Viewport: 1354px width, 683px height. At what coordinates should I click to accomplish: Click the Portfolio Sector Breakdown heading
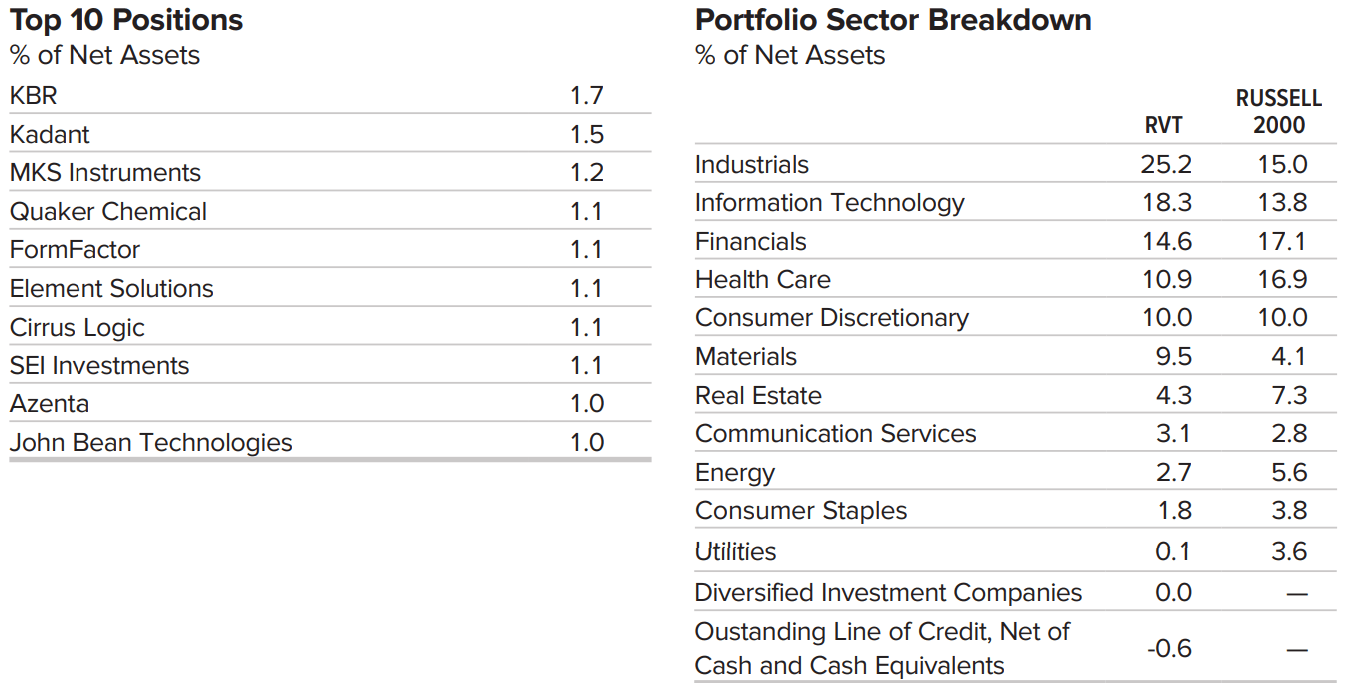pyautogui.click(x=893, y=20)
